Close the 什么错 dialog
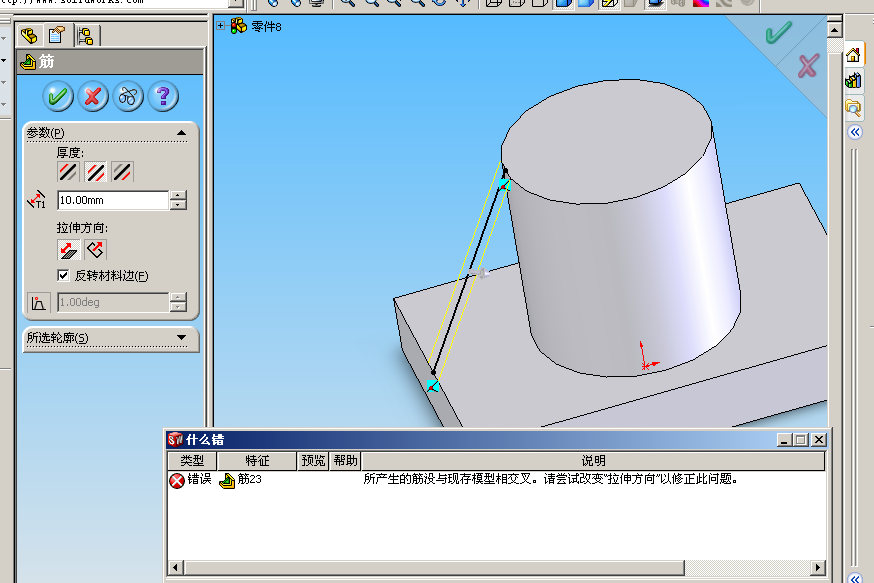 pos(819,440)
